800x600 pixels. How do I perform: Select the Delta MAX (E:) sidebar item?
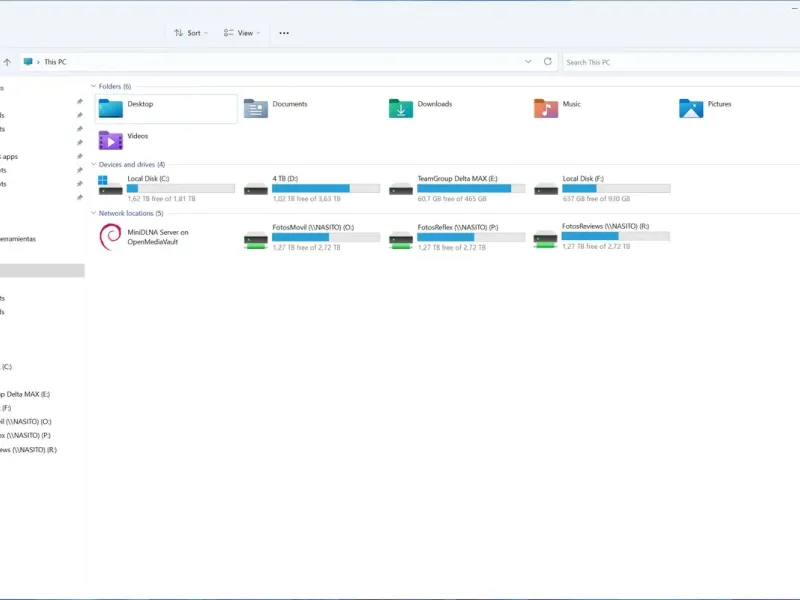click(25, 394)
